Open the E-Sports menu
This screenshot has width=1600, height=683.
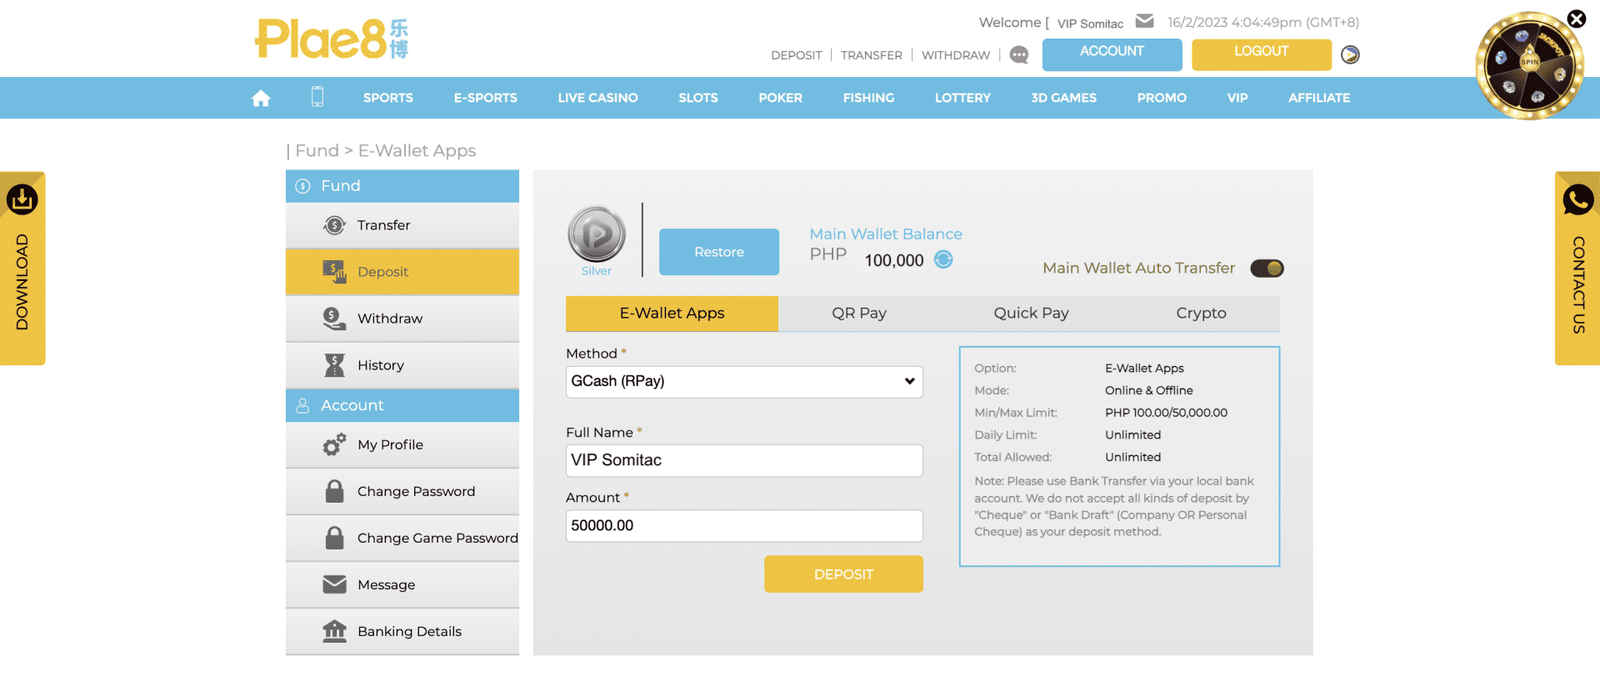click(x=485, y=98)
